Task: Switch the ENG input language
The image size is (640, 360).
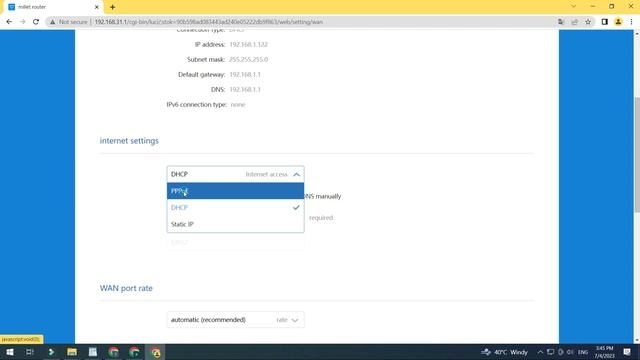Action: pyautogui.click(x=583, y=352)
